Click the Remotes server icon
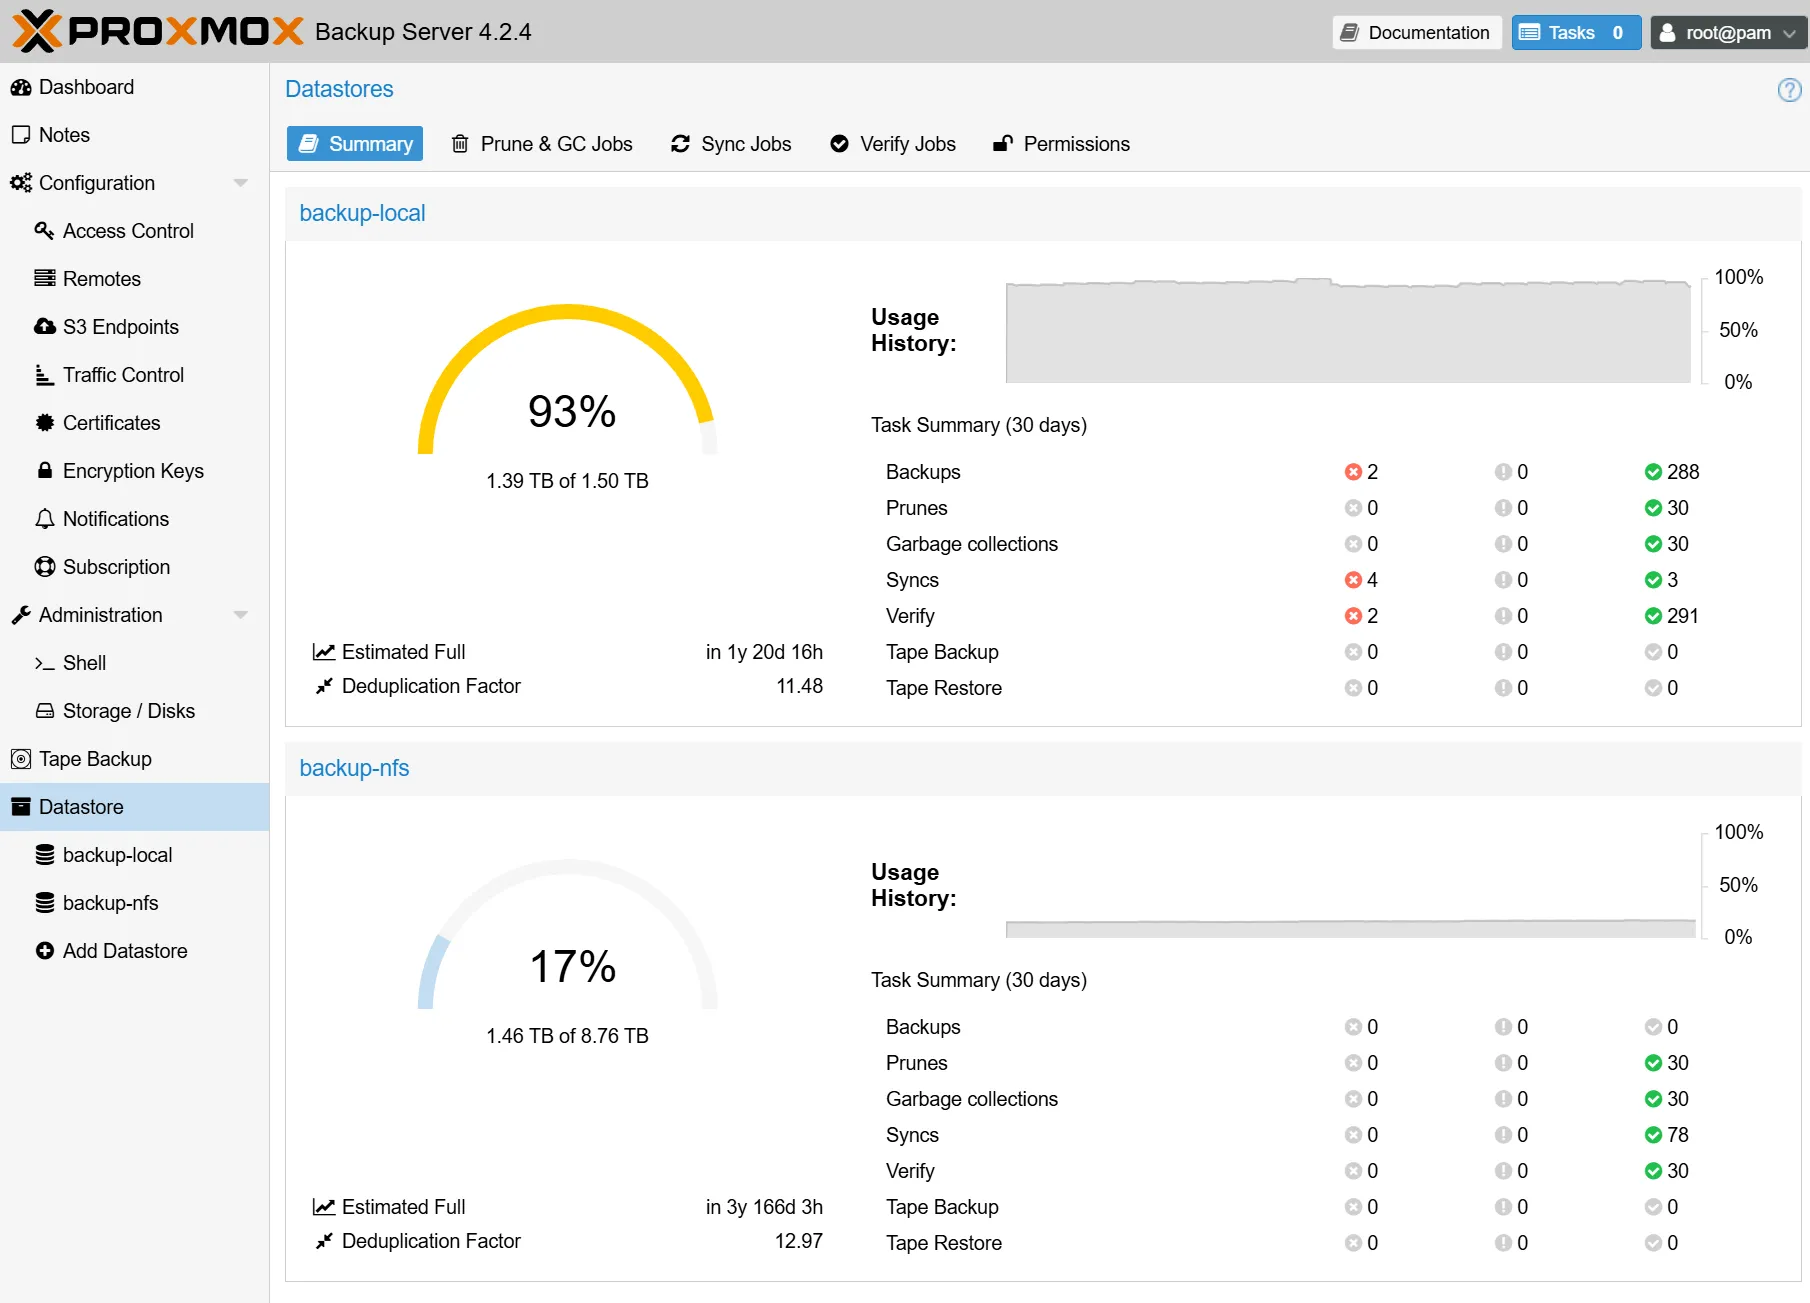 (x=44, y=279)
